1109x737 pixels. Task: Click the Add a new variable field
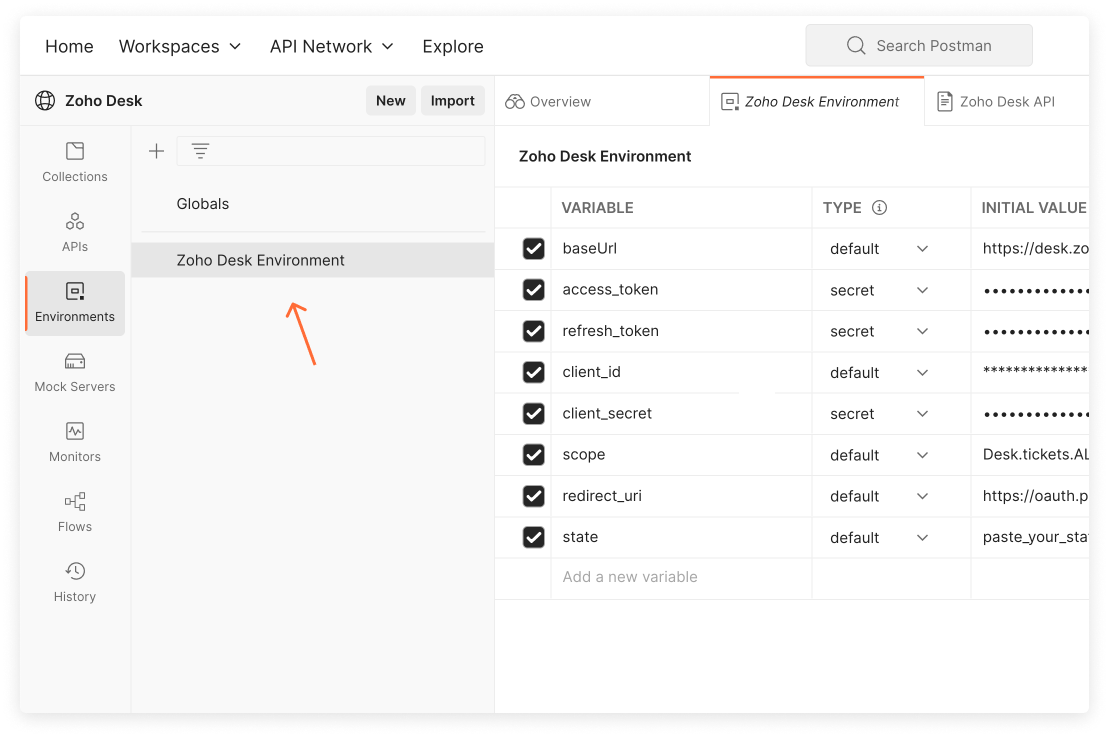click(681, 577)
